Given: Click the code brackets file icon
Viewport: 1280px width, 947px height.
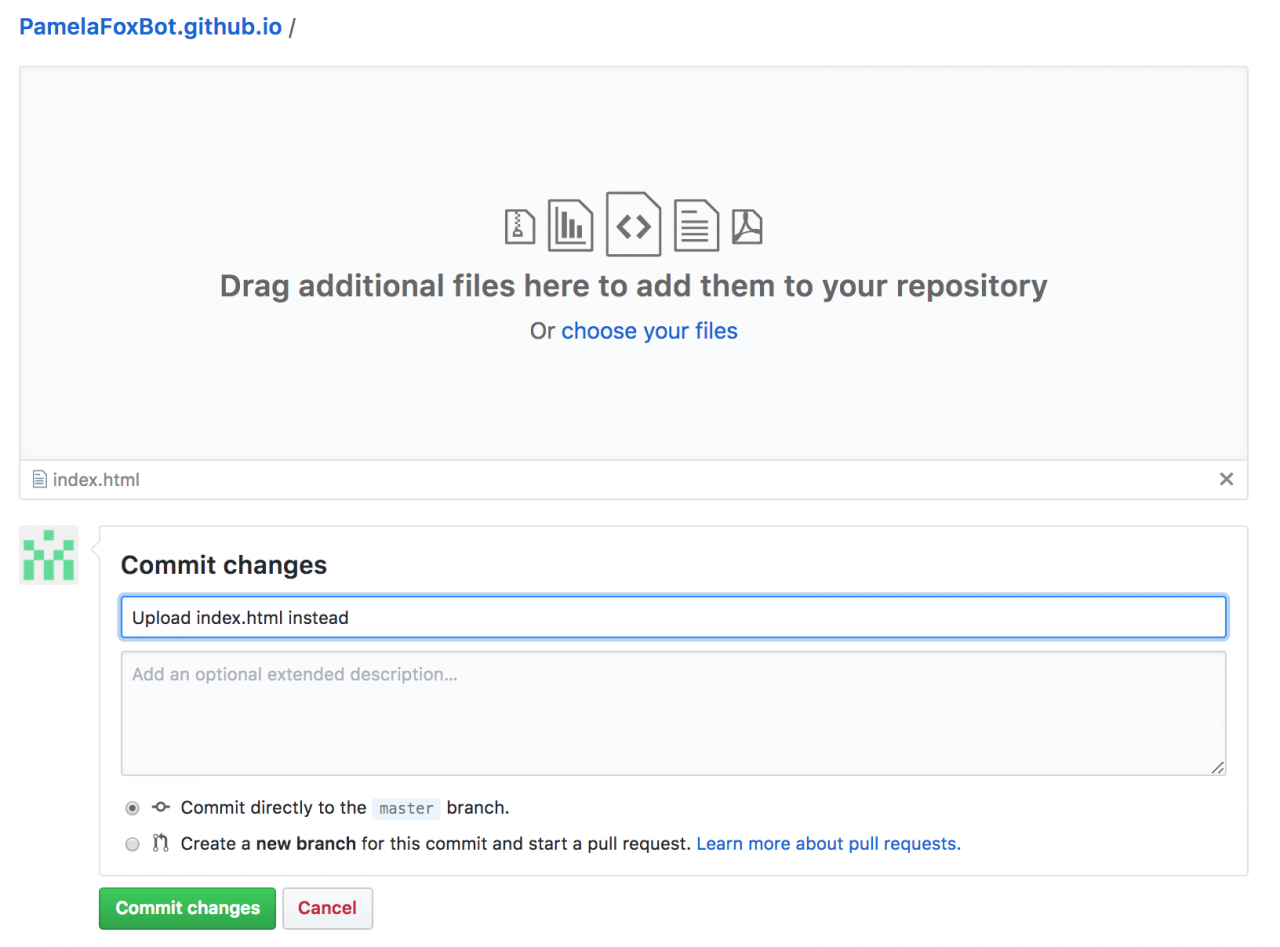Looking at the screenshot, I should pos(633,225).
